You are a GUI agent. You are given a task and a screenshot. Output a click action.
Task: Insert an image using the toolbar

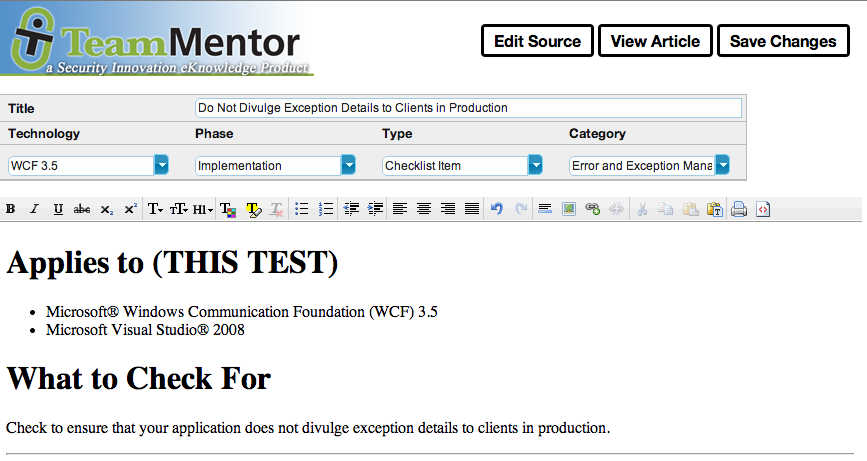click(x=569, y=209)
